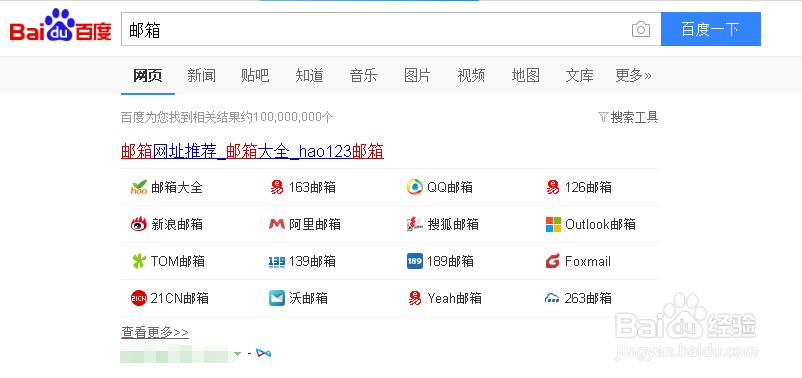Switch to the 文库 tab
The width and height of the screenshot is (802, 378).
click(x=580, y=76)
